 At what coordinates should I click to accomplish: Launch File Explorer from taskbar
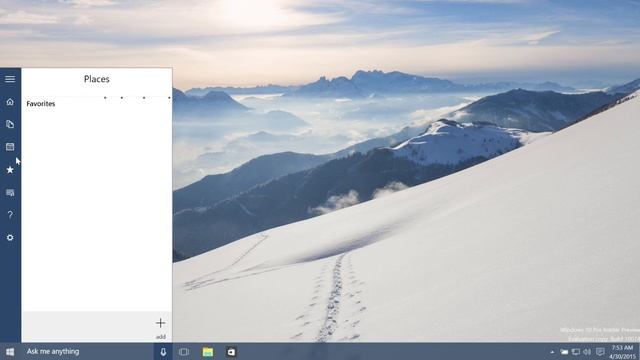(x=208, y=352)
